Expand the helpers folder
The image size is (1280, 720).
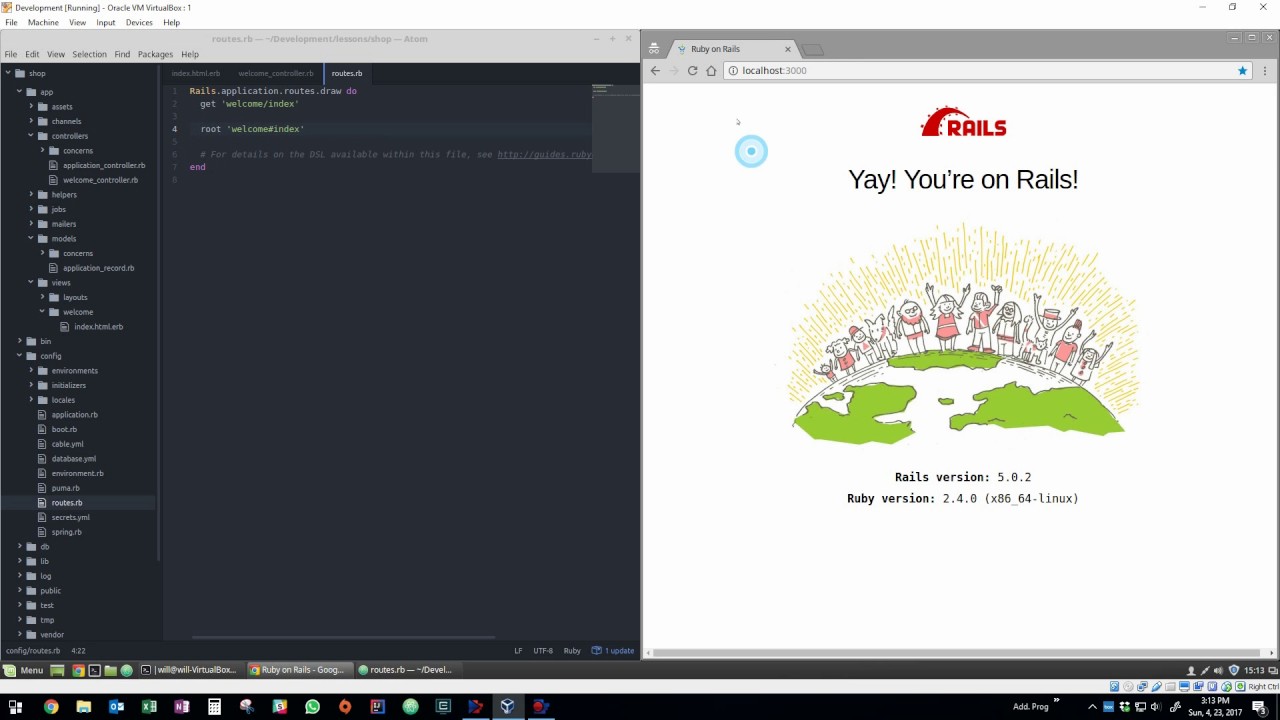coord(31,195)
